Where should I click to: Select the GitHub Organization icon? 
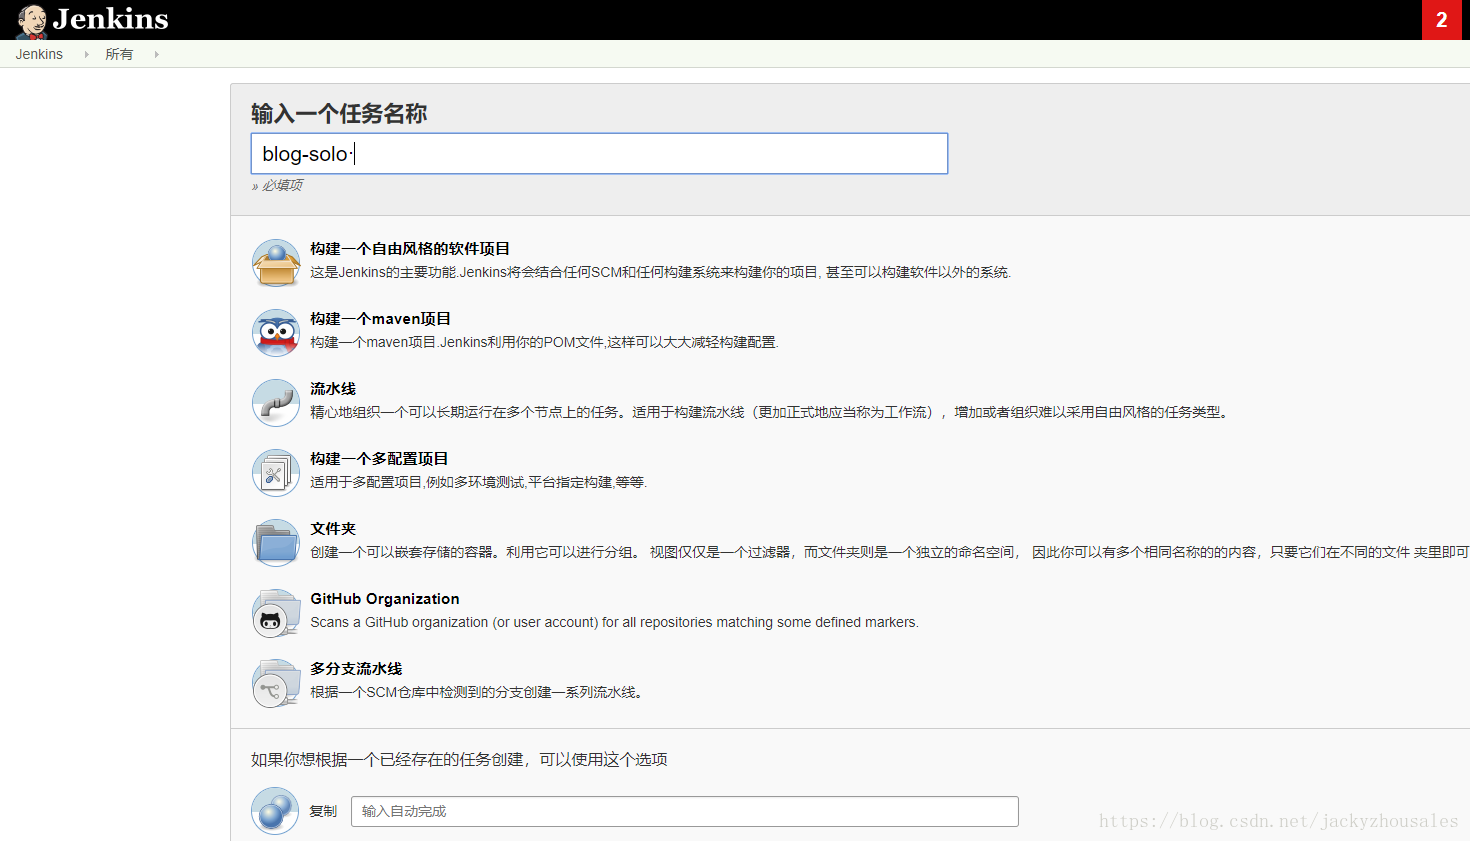pos(276,613)
